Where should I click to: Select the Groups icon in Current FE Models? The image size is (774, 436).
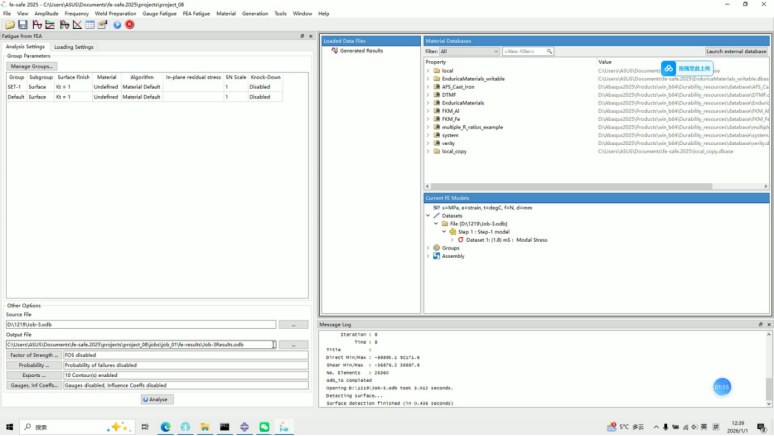[436, 248]
